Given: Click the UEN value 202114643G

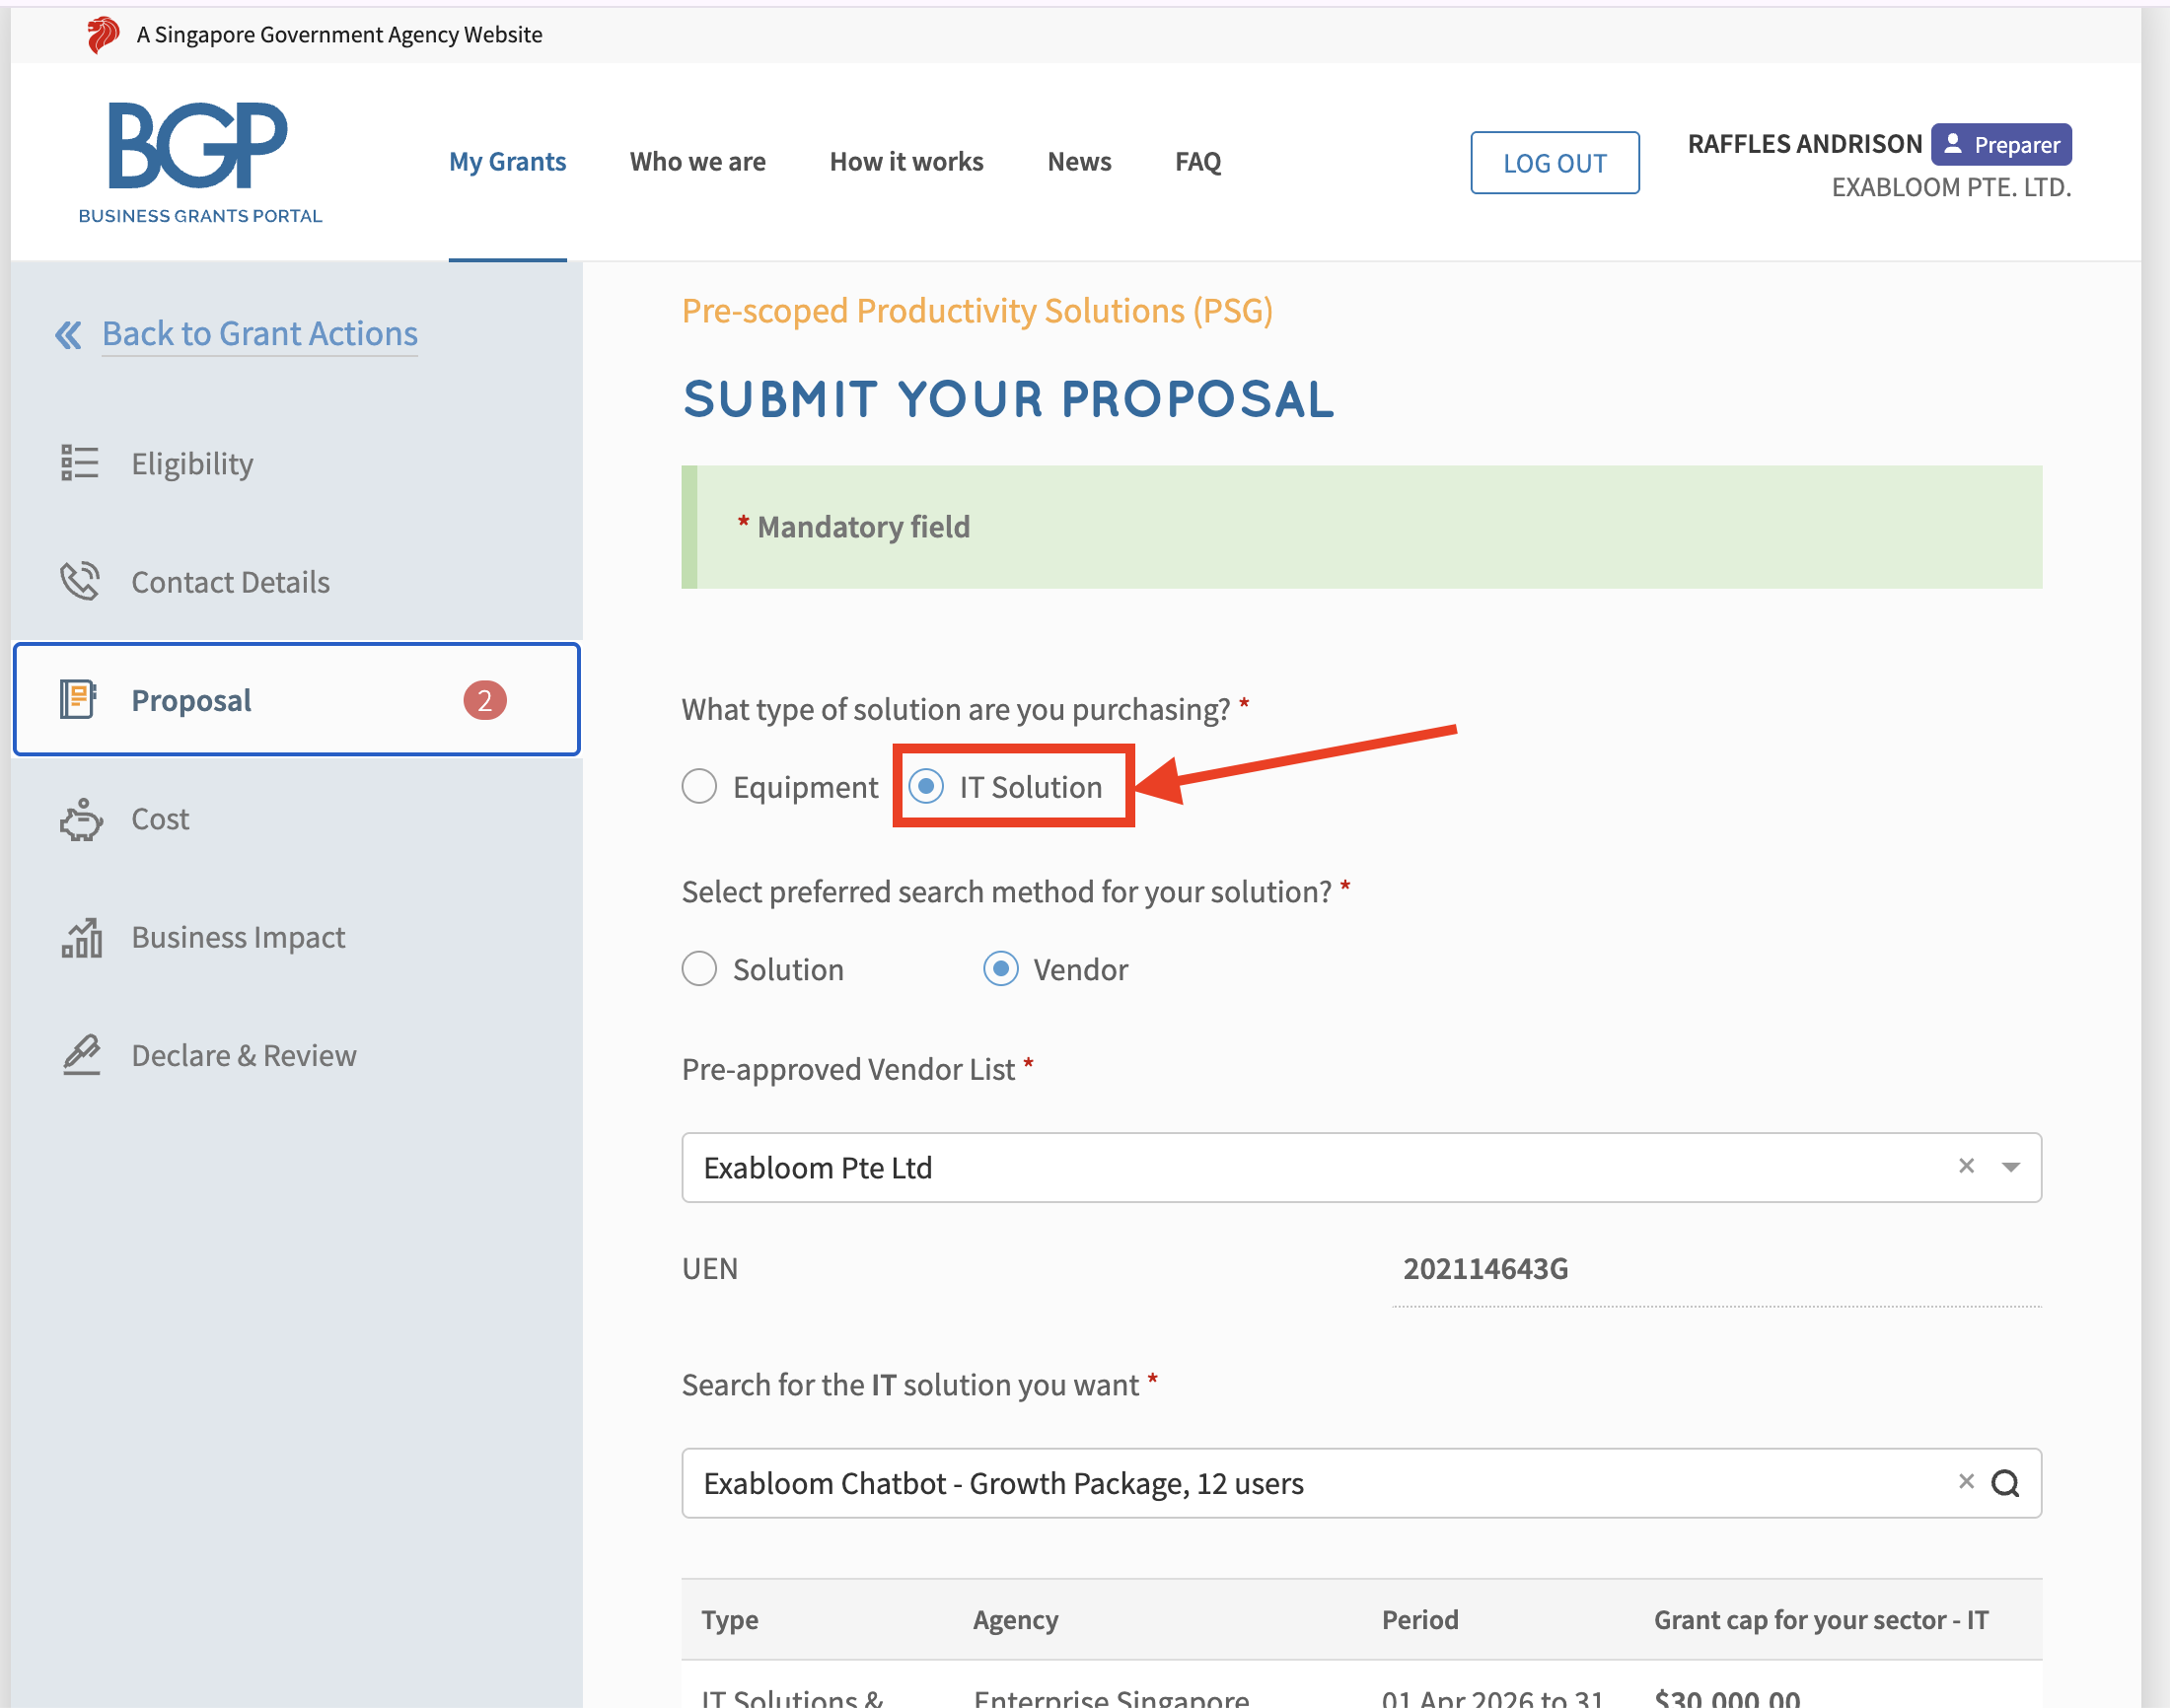Looking at the screenshot, I should click(x=1485, y=1269).
